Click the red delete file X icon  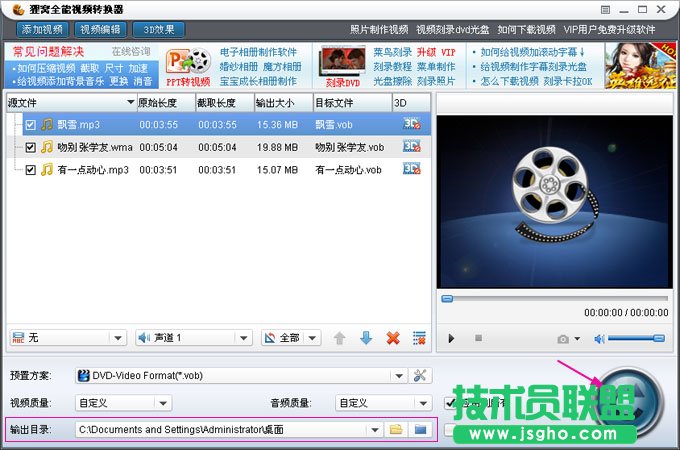tap(393, 338)
